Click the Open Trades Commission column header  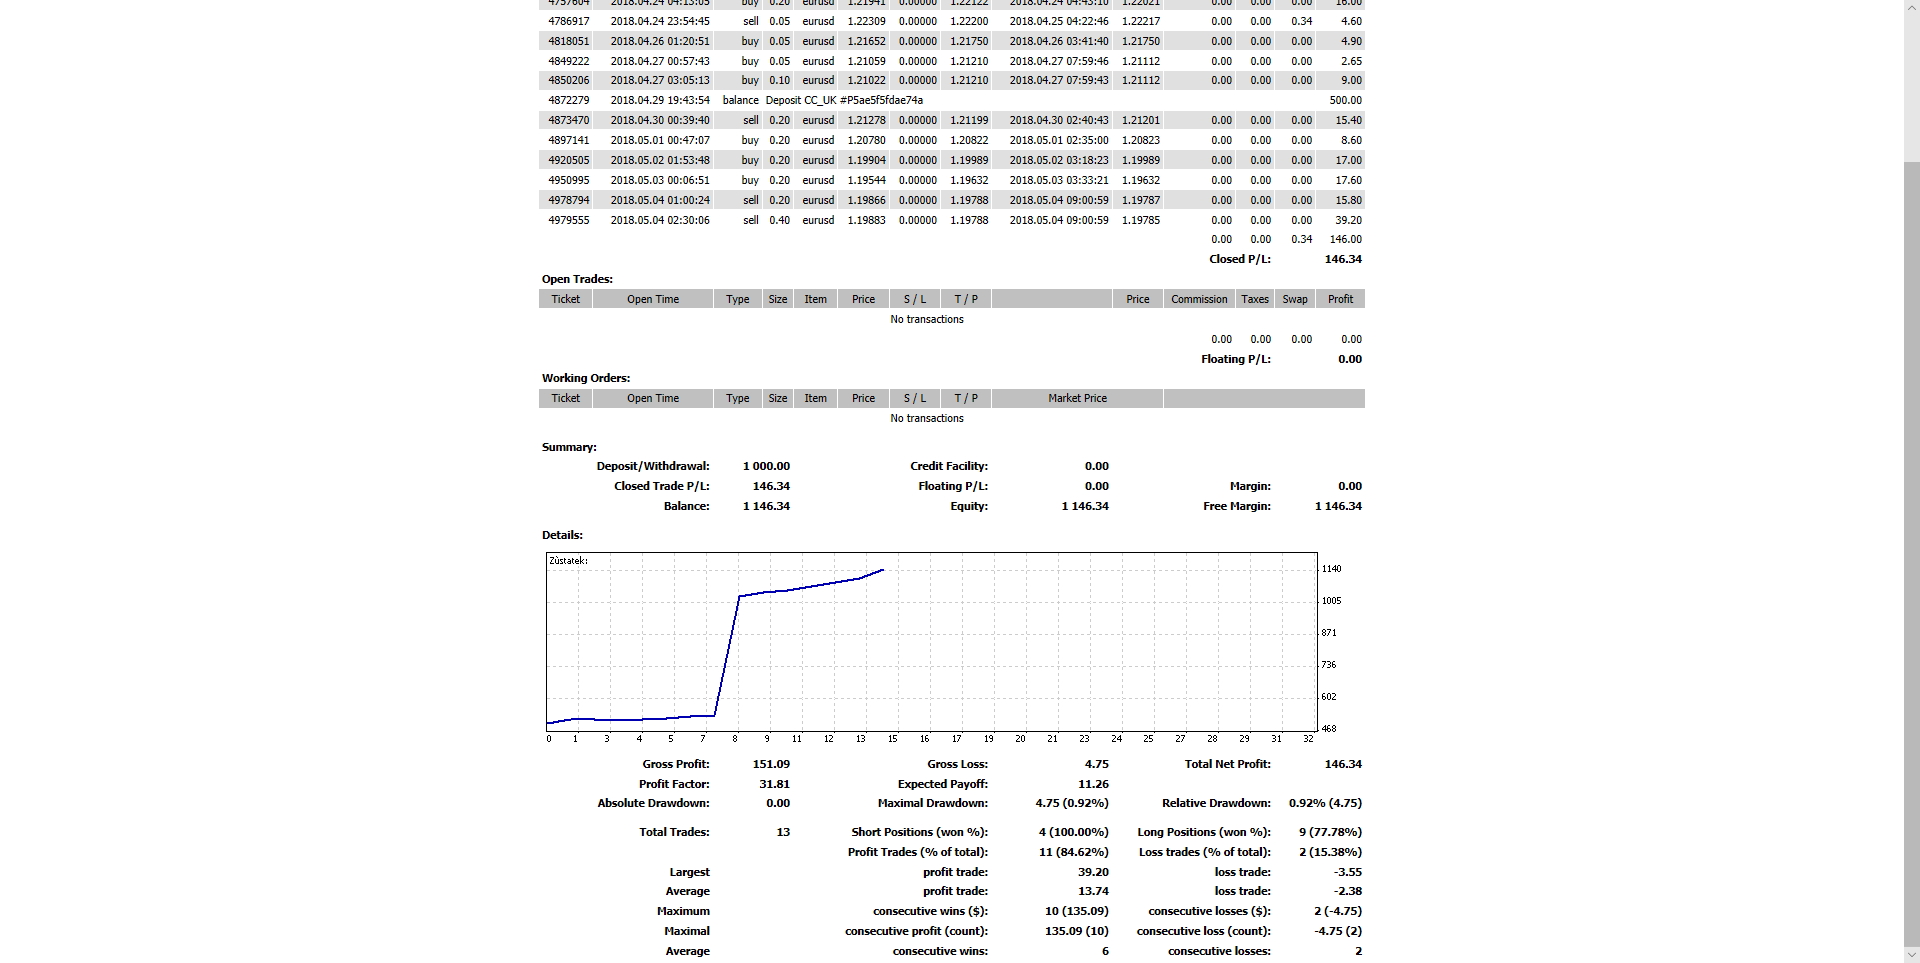click(1199, 299)
